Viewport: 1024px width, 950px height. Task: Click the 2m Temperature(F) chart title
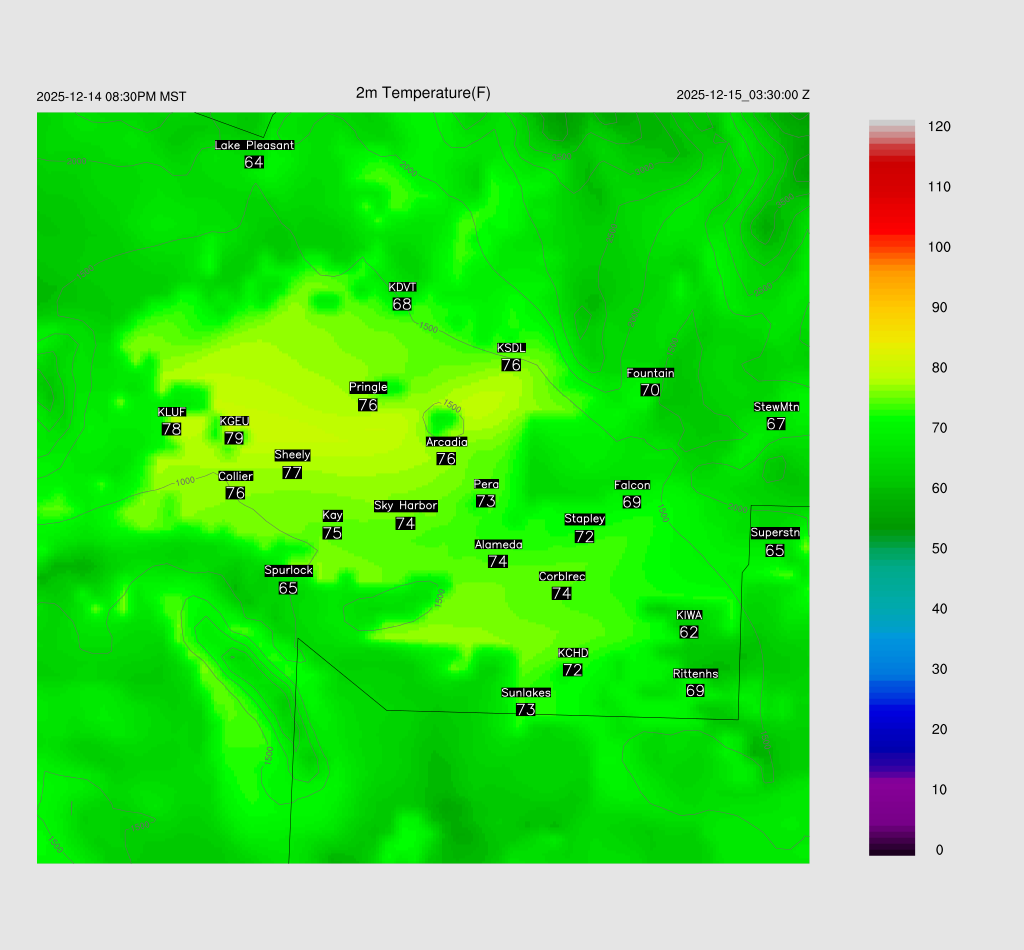[x=423, y=93]
